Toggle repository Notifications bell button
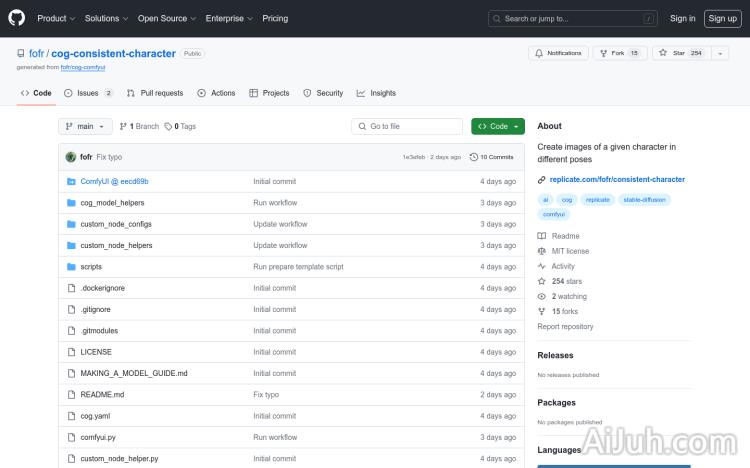The width and height of the screenshot is (750, 468). click(x=559, y=53)
